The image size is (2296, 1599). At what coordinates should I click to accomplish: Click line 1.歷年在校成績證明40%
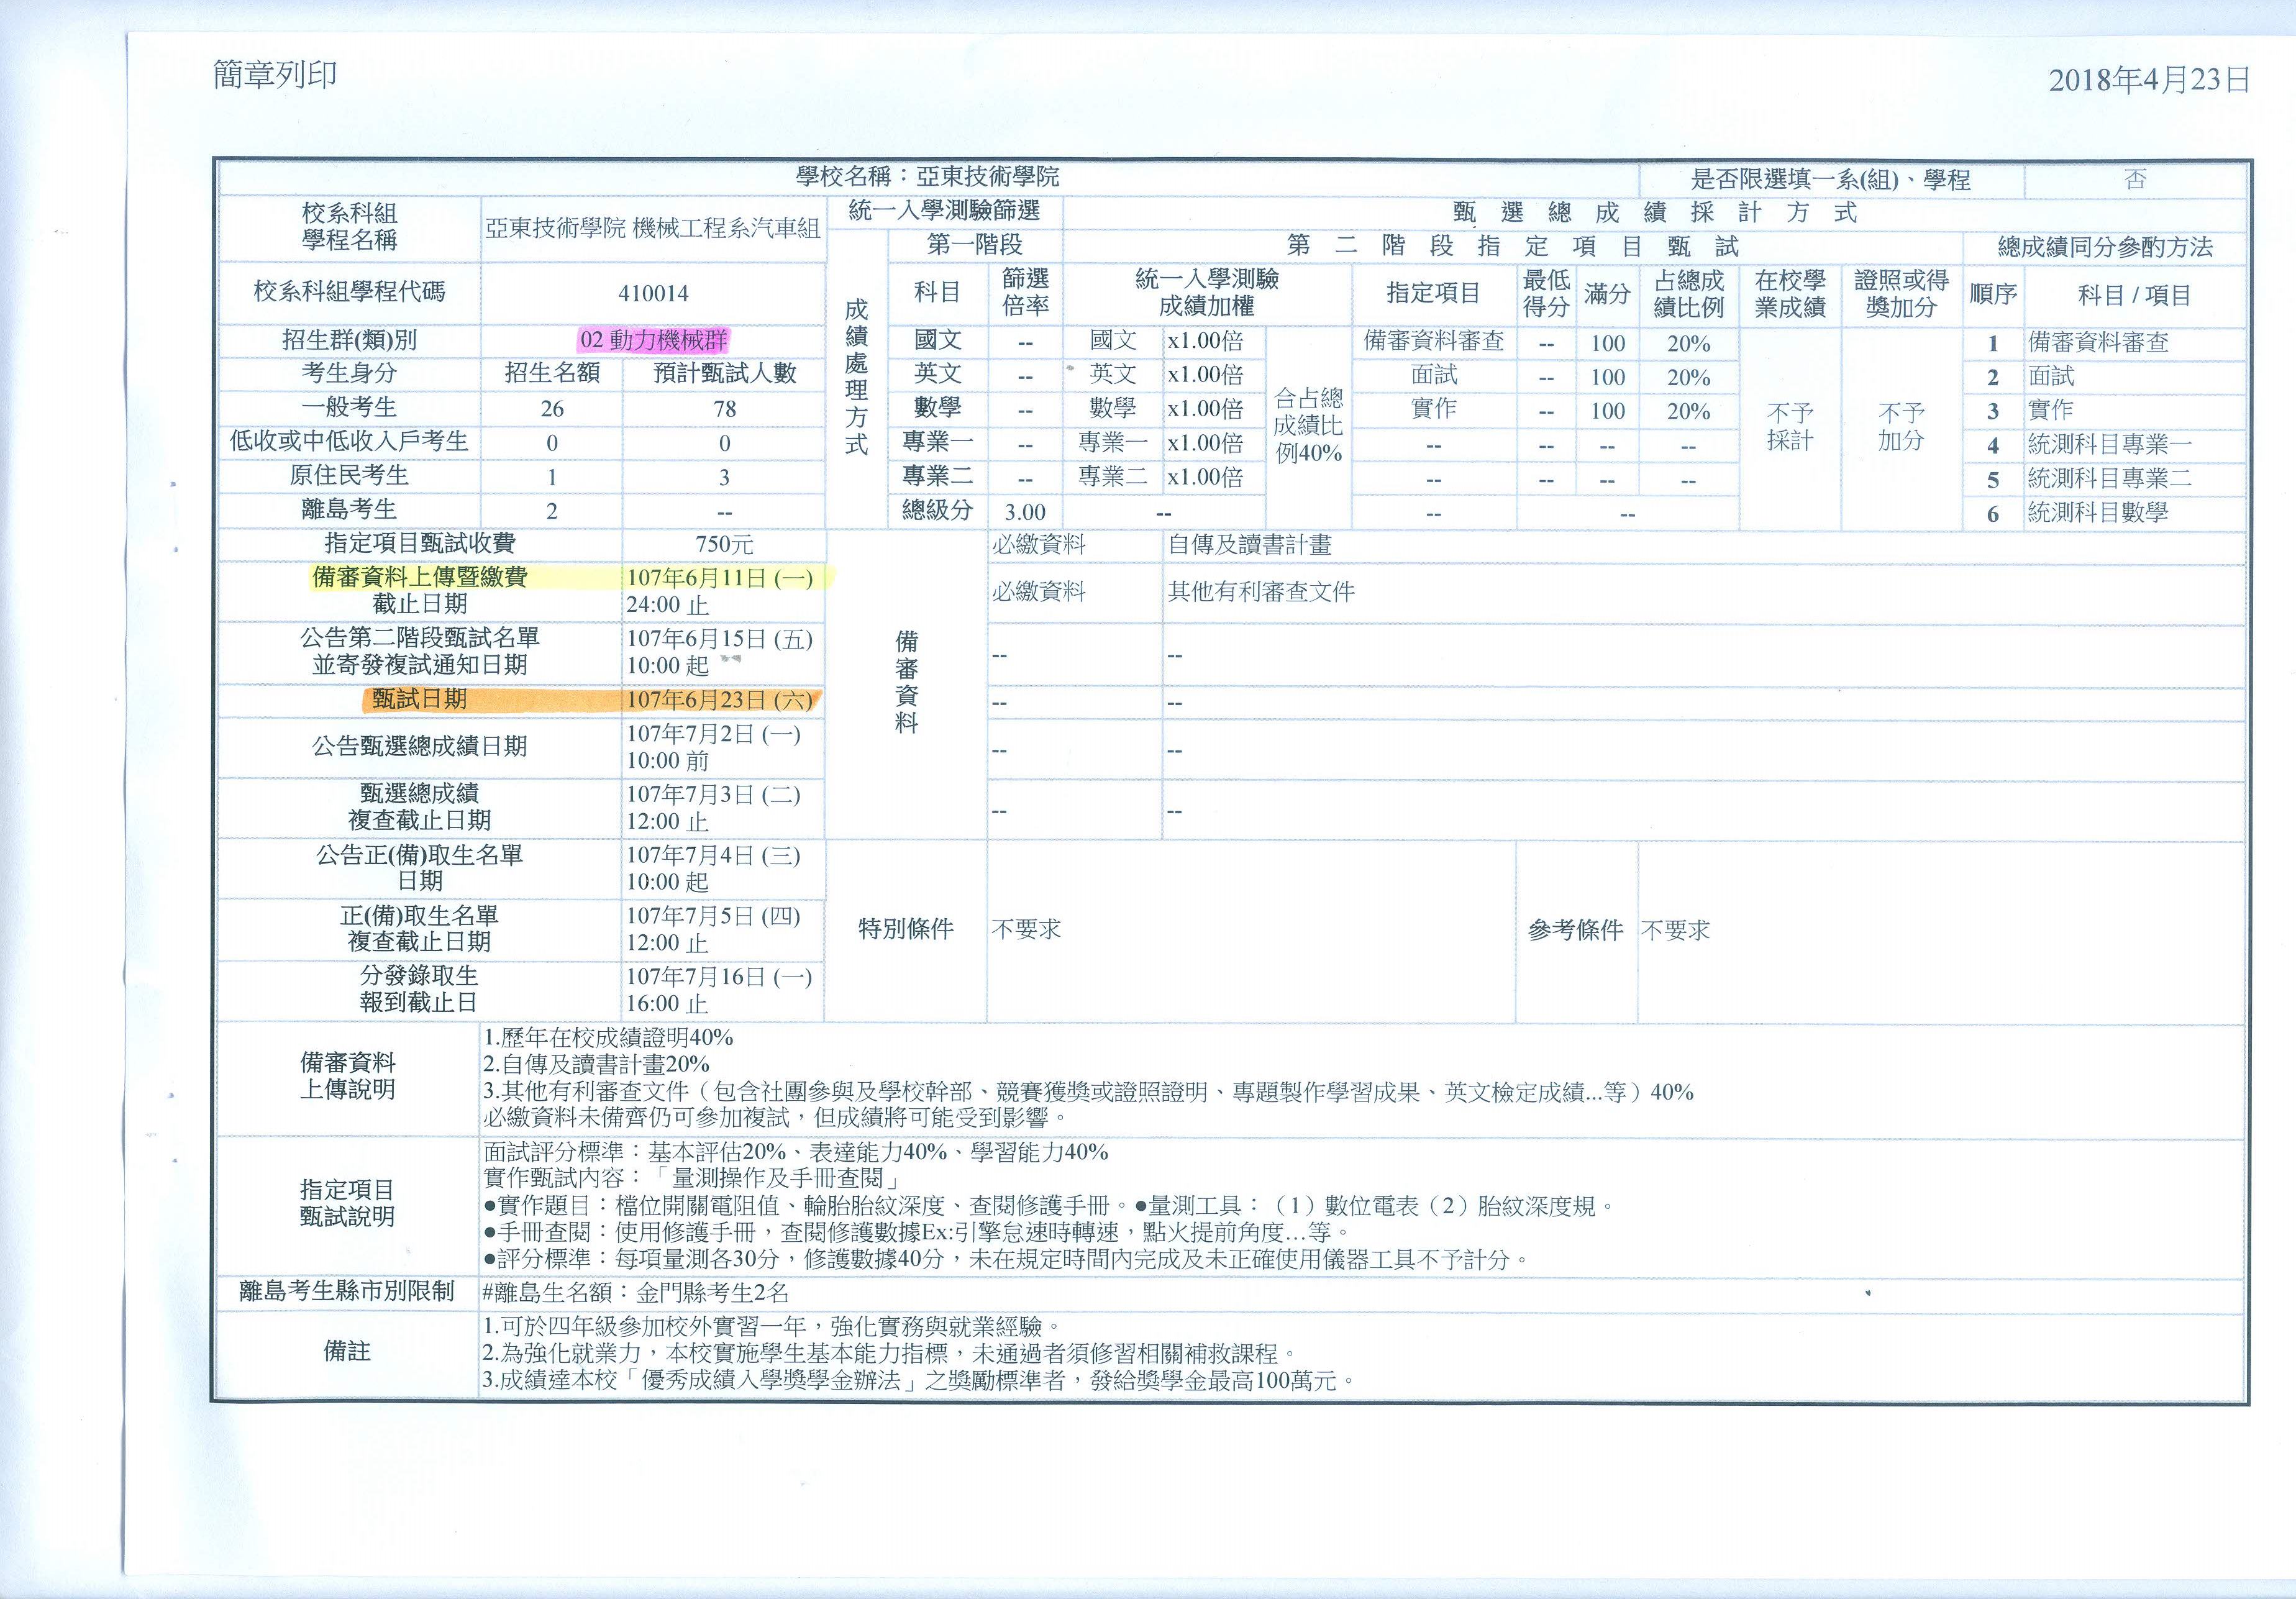coord(608,1038)
